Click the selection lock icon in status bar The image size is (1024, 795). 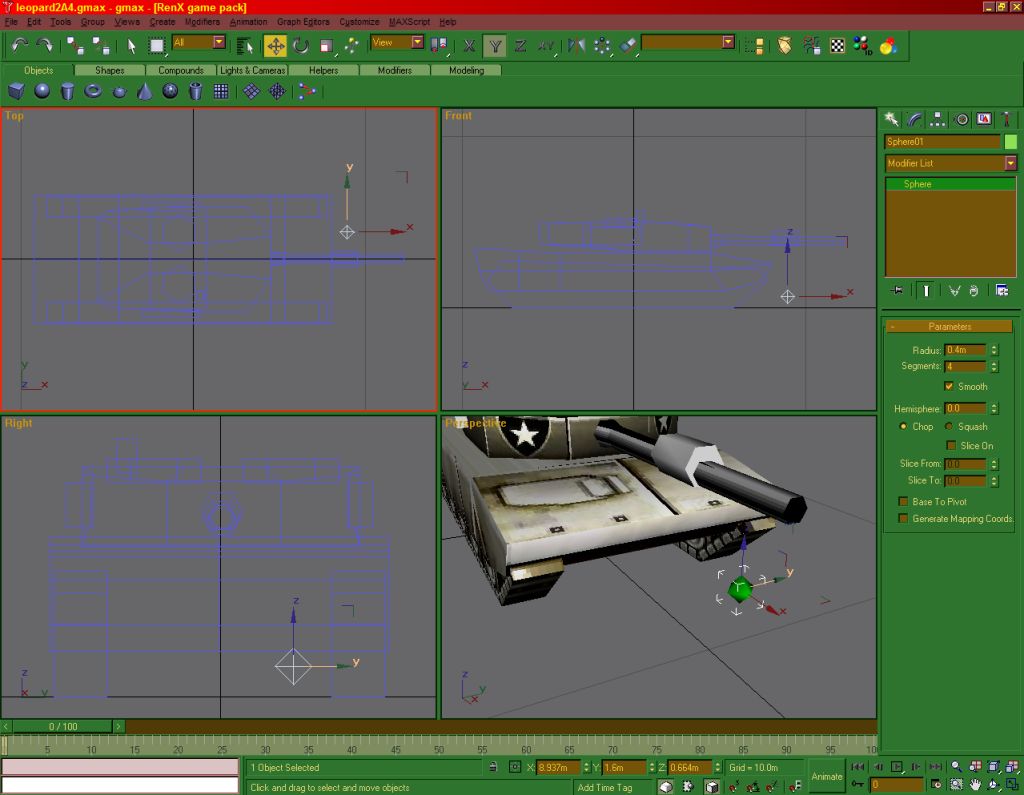tap(492, 767)
